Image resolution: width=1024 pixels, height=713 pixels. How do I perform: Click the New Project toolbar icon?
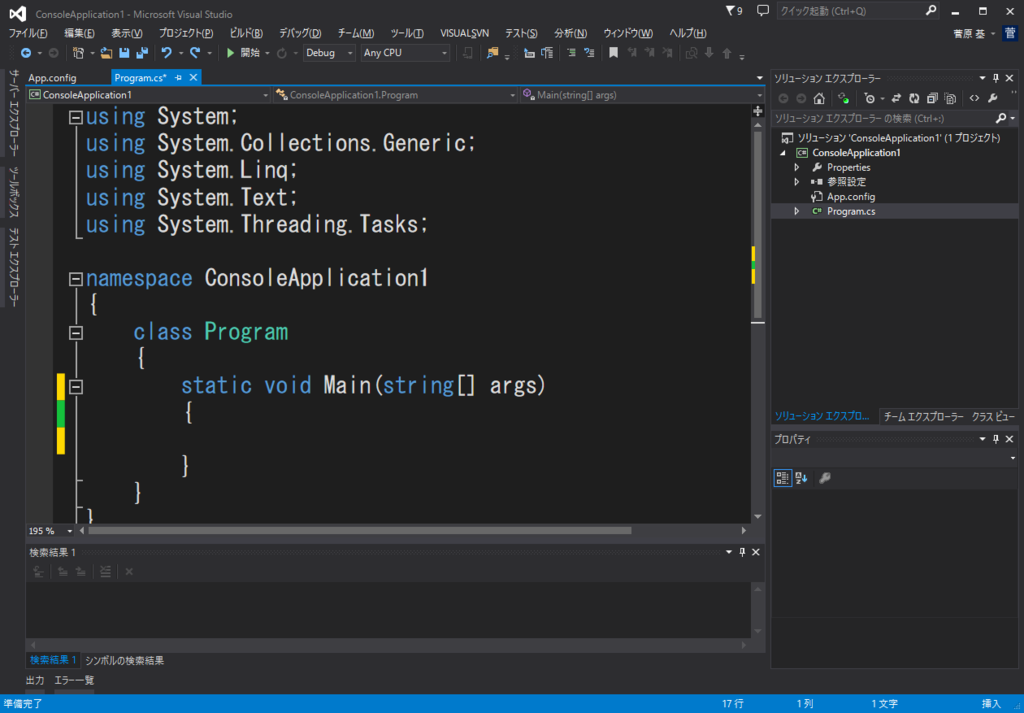pyautogui.click(x=78, y=53)
